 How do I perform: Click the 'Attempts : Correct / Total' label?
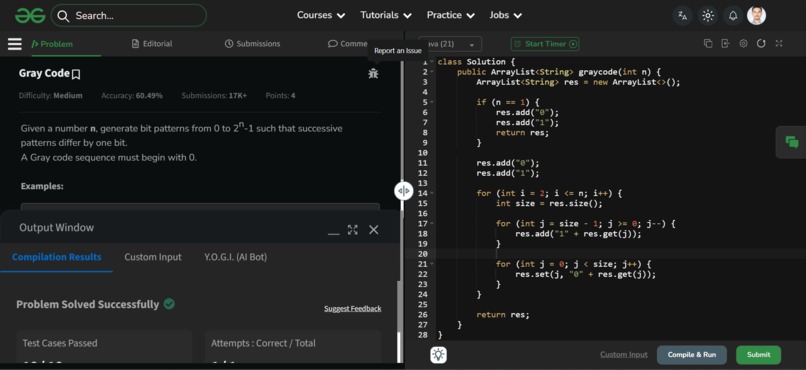coord(263,343)
